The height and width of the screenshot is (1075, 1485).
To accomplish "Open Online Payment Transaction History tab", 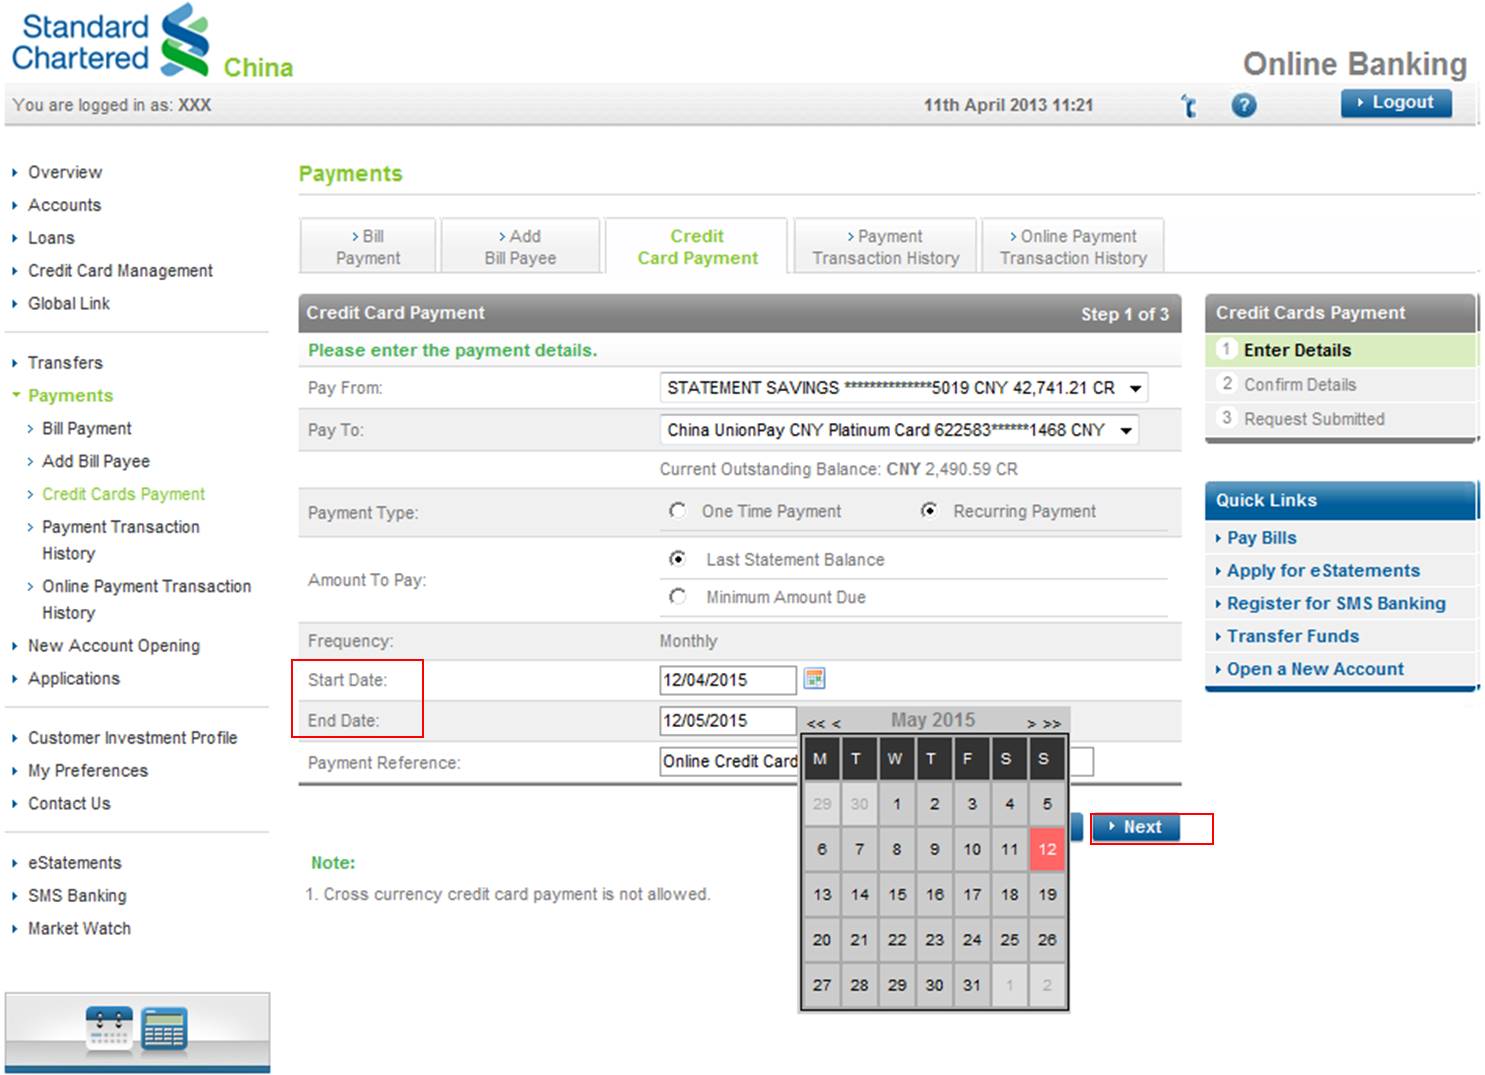I will 1073,246.
